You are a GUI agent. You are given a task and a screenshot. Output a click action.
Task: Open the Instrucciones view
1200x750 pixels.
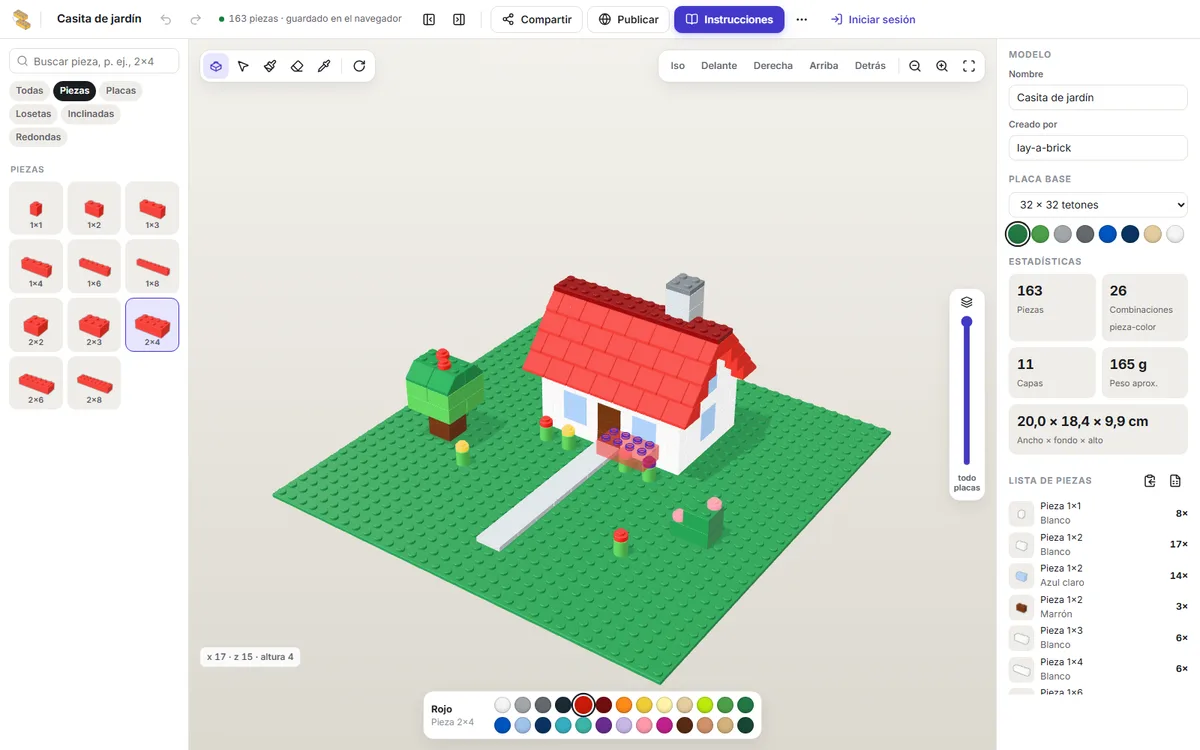pyautogui.click(x=729, y=19)
